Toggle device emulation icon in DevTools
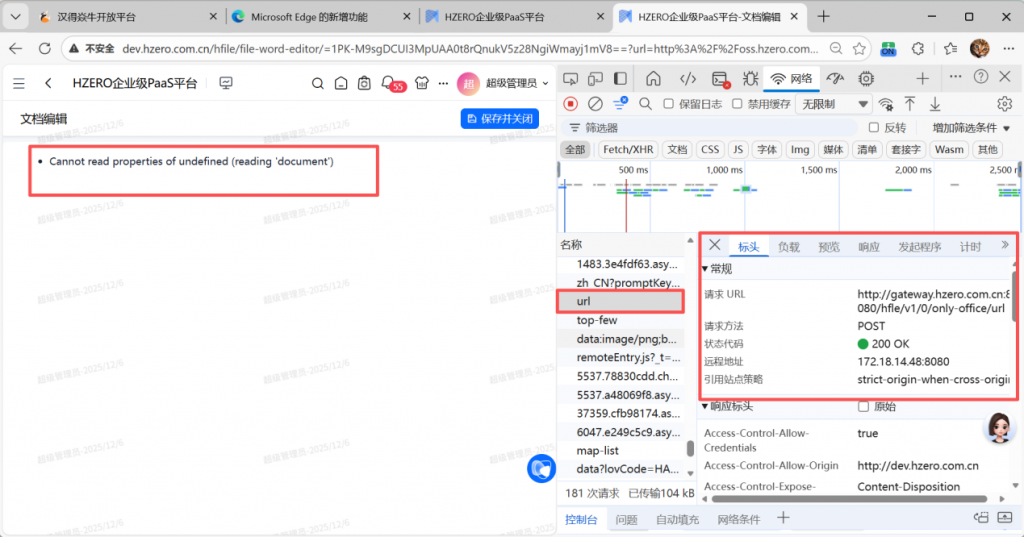The height and width of the screenshot is (537, 1024). click(x=595, y=79)
